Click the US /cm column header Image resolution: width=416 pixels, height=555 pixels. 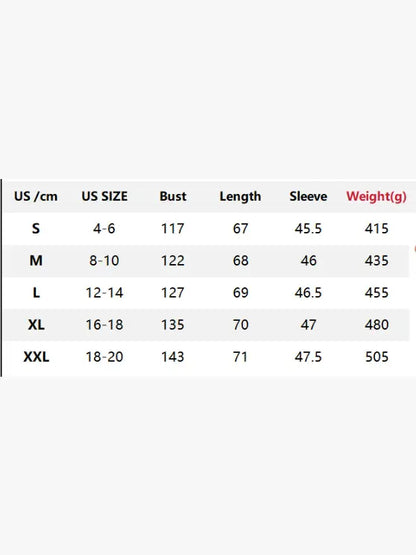pyautogui.click(x=36, y=196)
